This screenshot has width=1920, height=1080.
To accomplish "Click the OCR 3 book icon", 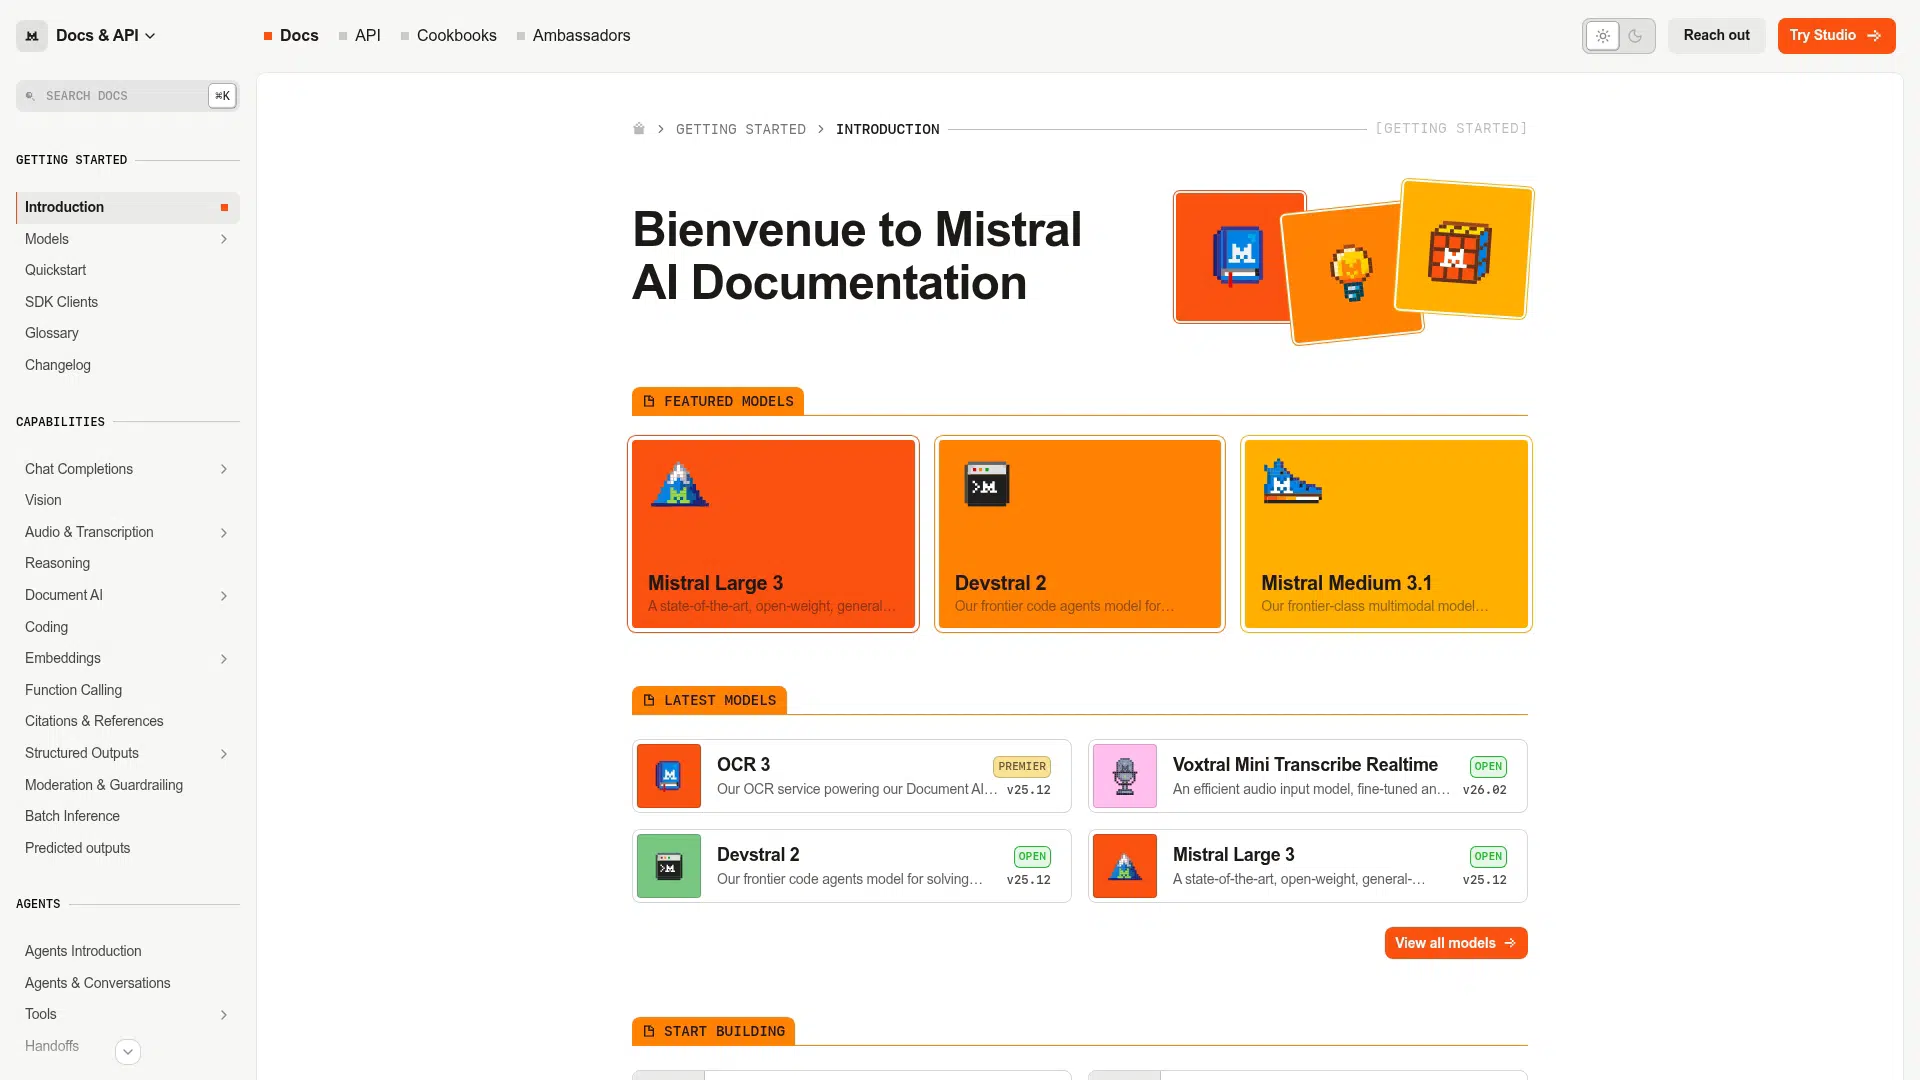I will pos(669,776).
